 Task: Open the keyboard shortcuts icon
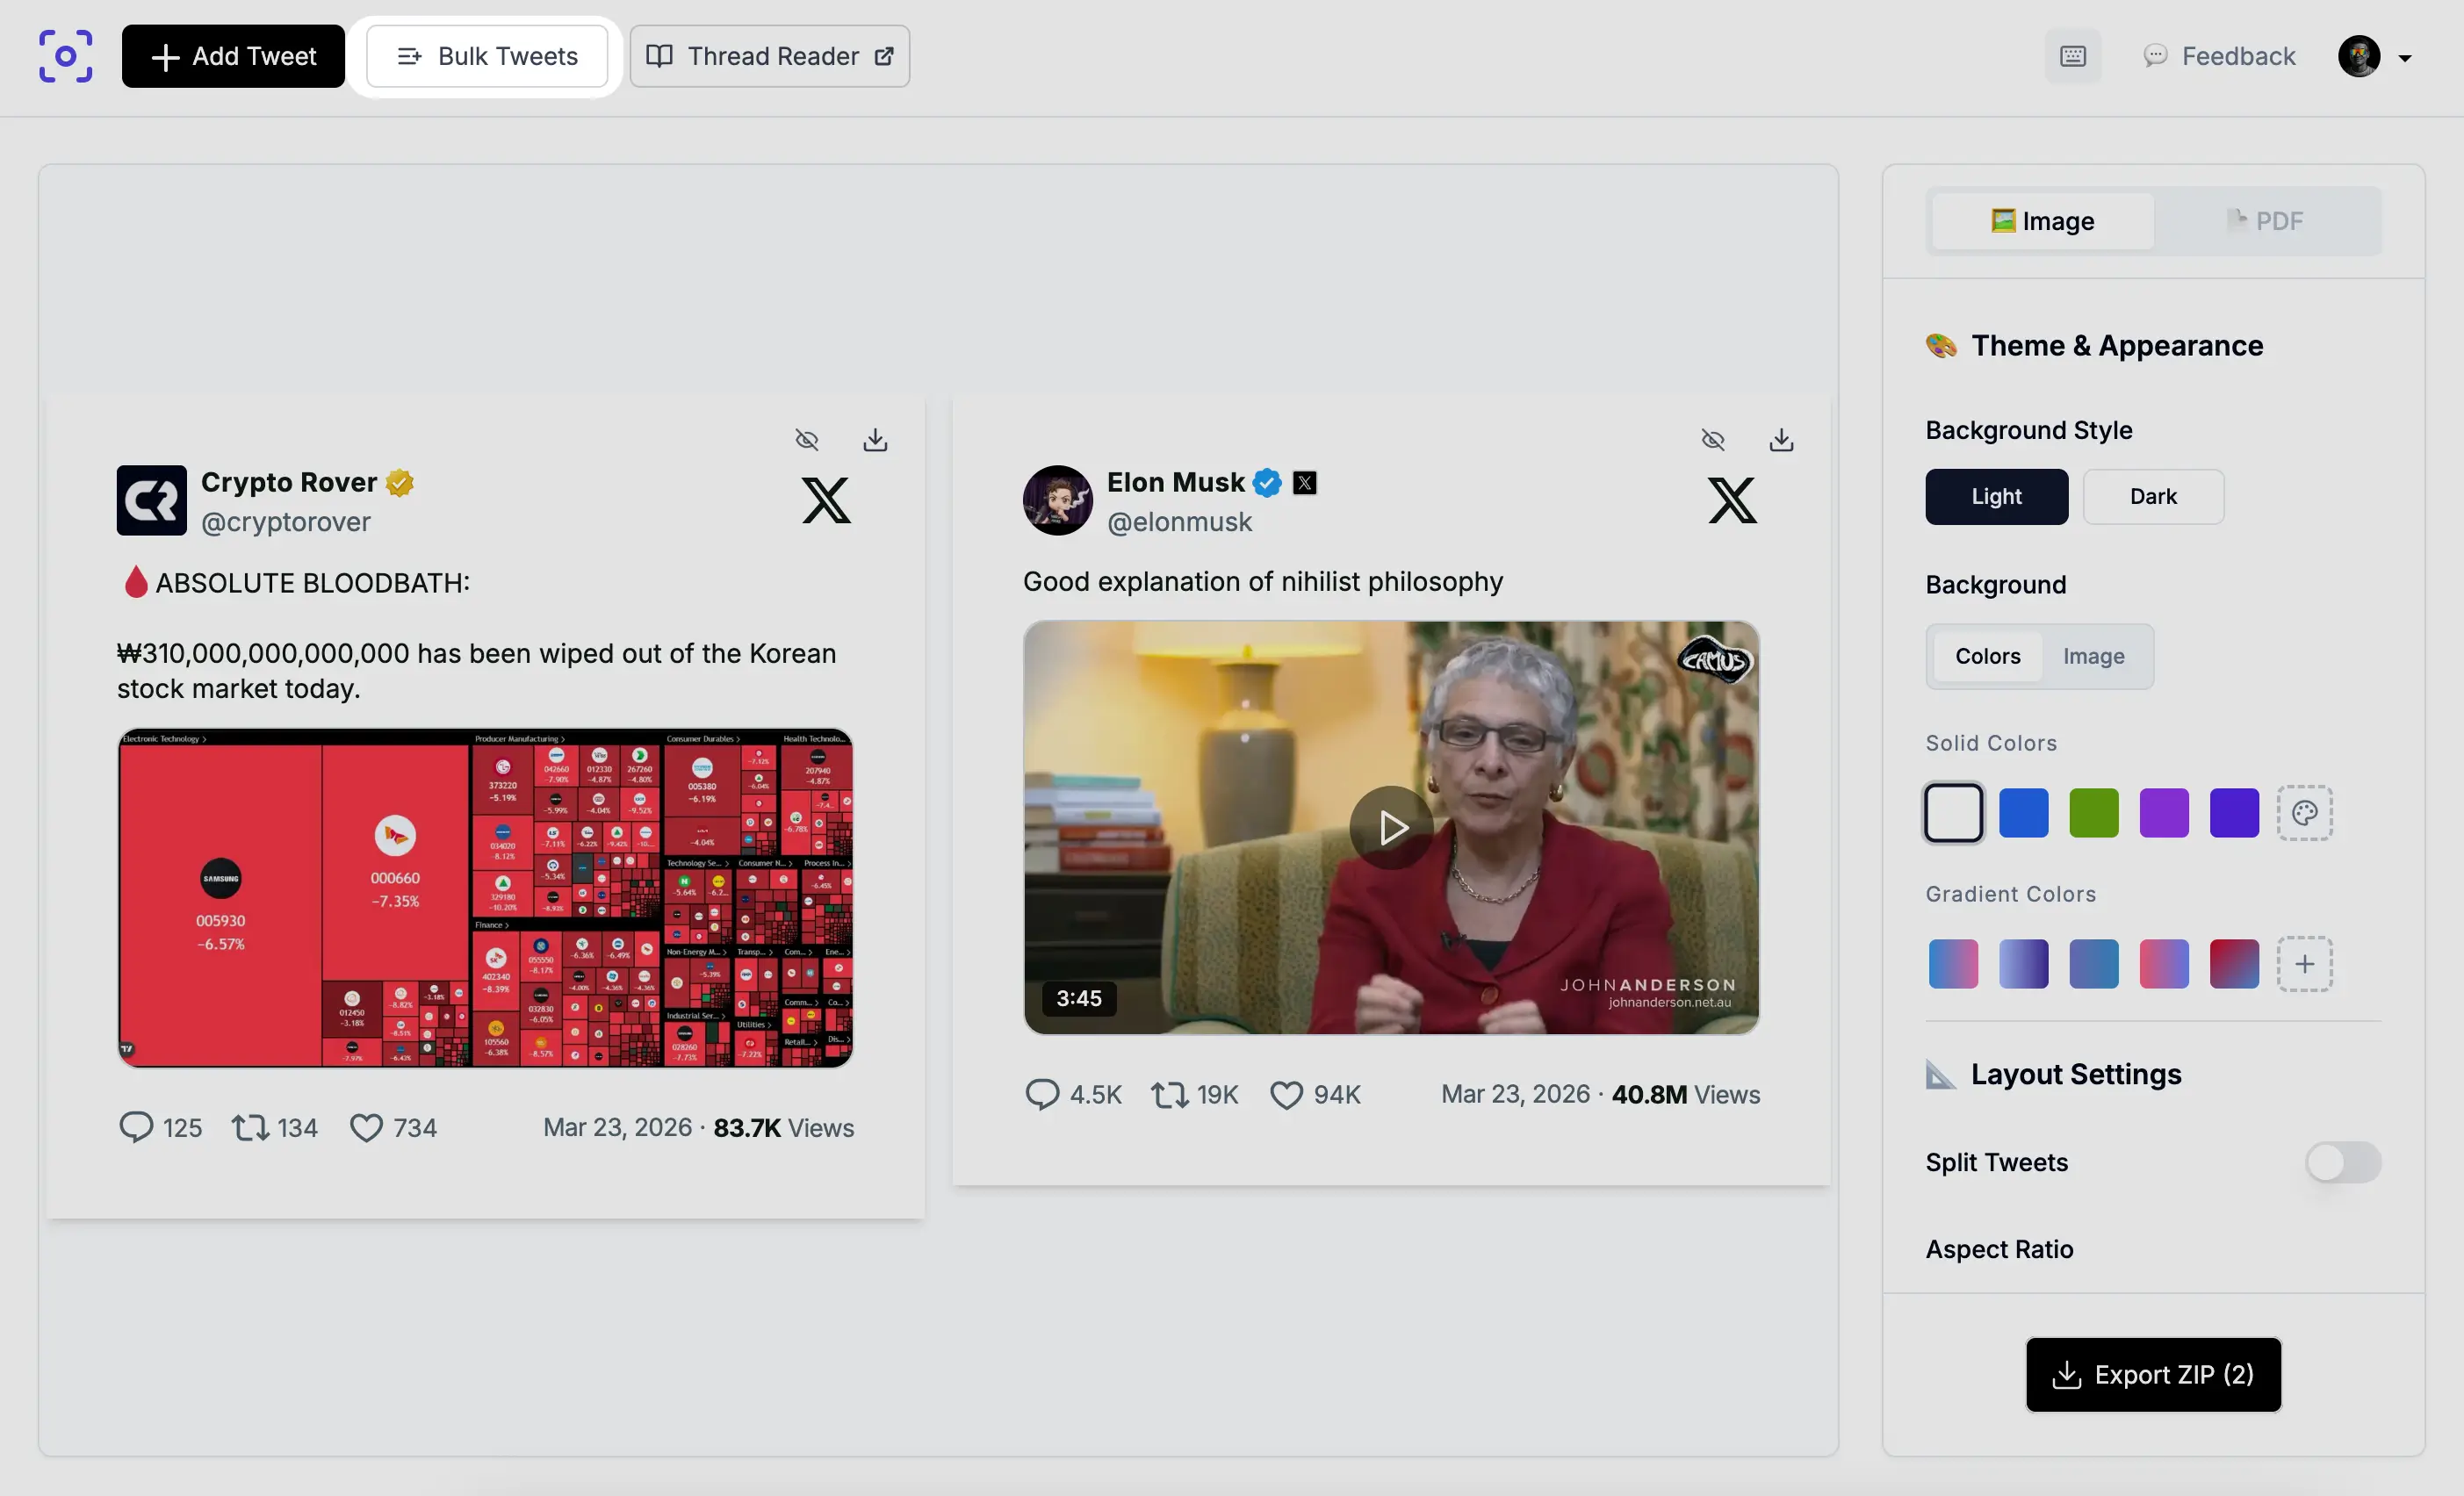pyautogui.click(x=2072, y=56)
